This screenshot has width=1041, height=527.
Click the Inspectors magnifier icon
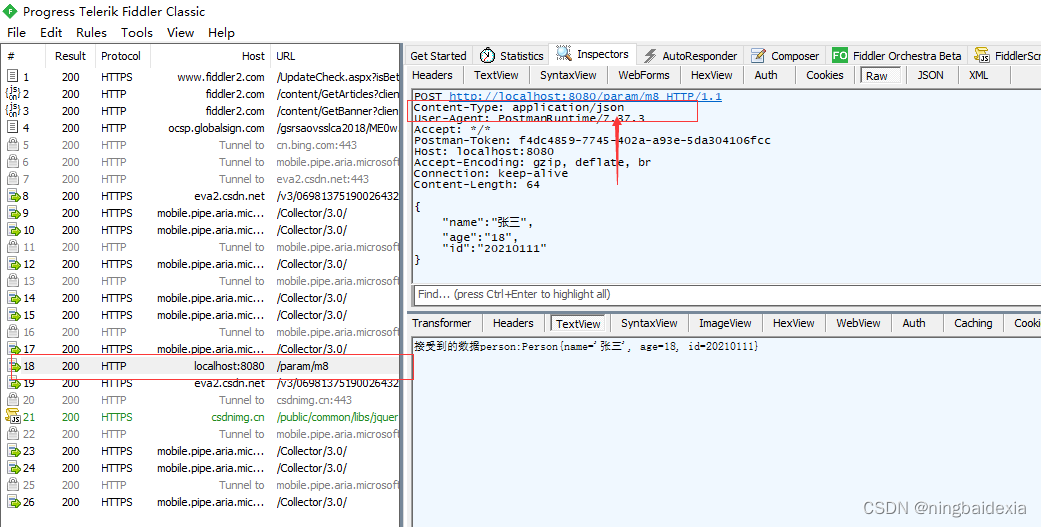(564, 53)
